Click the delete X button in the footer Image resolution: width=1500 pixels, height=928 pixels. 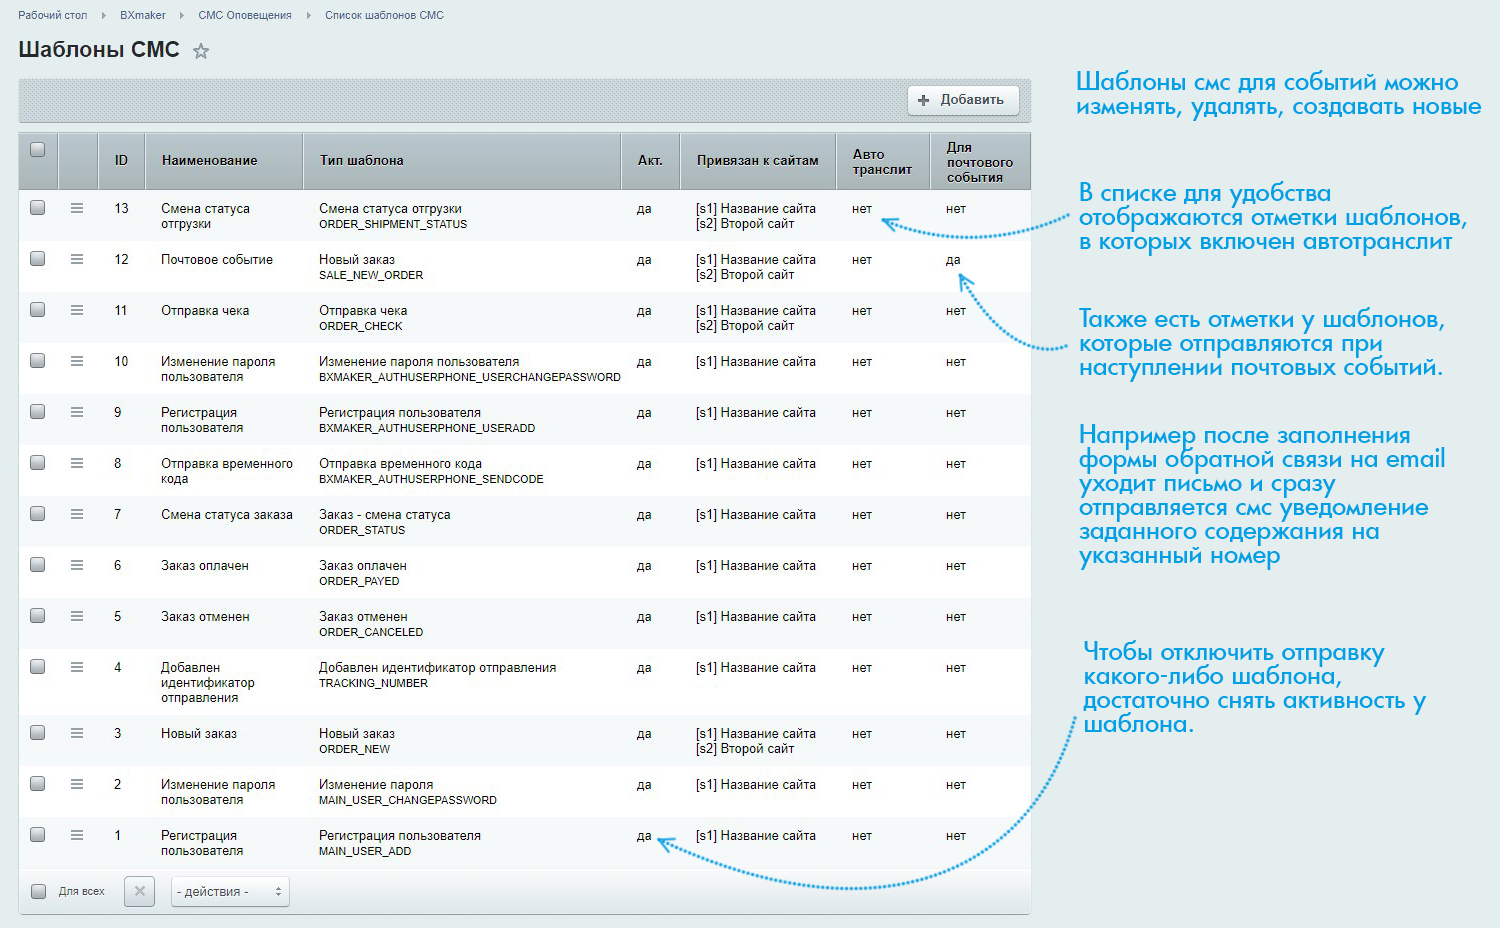pyautogui.click(x=139, y=891)
